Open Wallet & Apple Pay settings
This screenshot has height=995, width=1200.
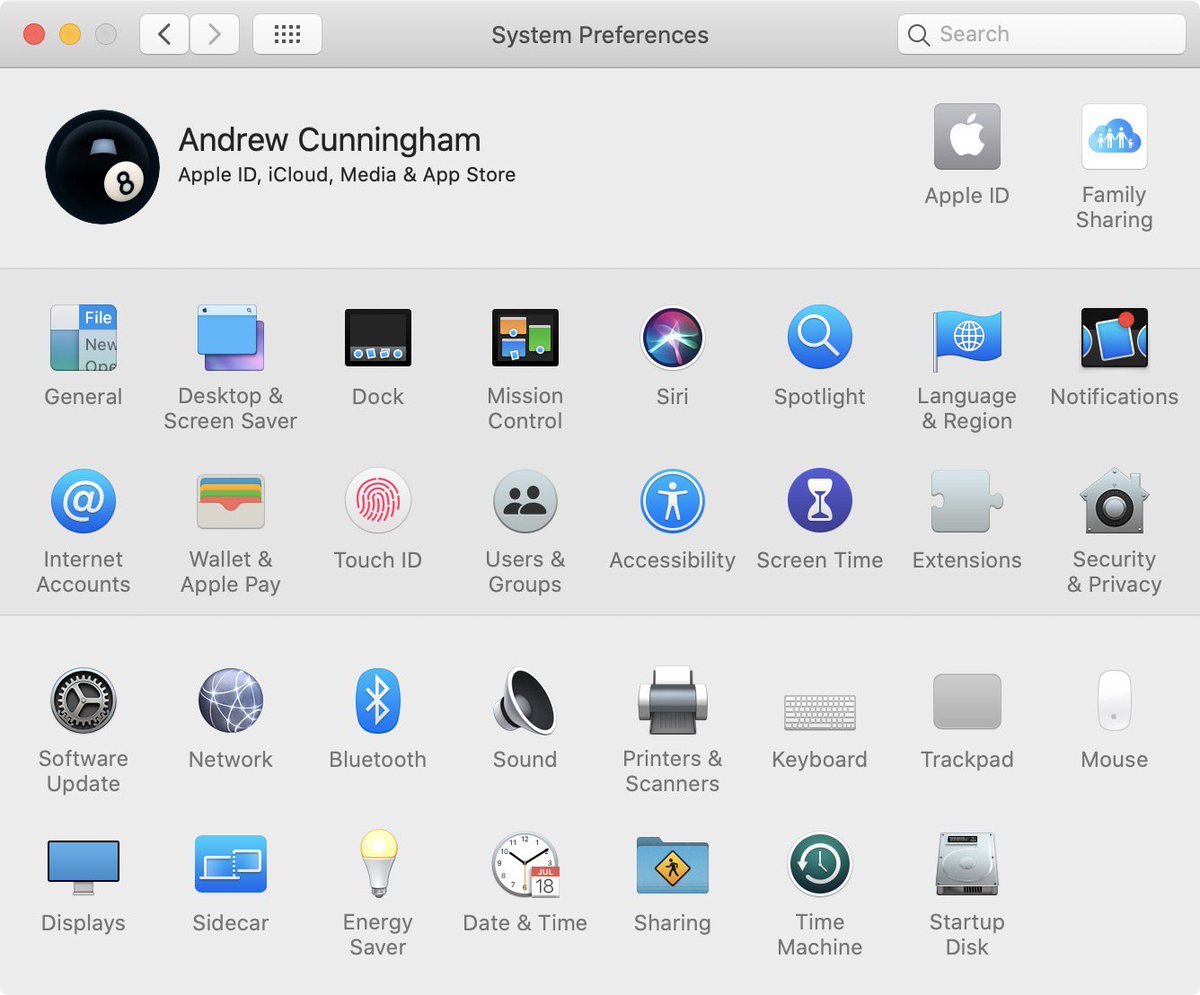click(x=230, y=501)
